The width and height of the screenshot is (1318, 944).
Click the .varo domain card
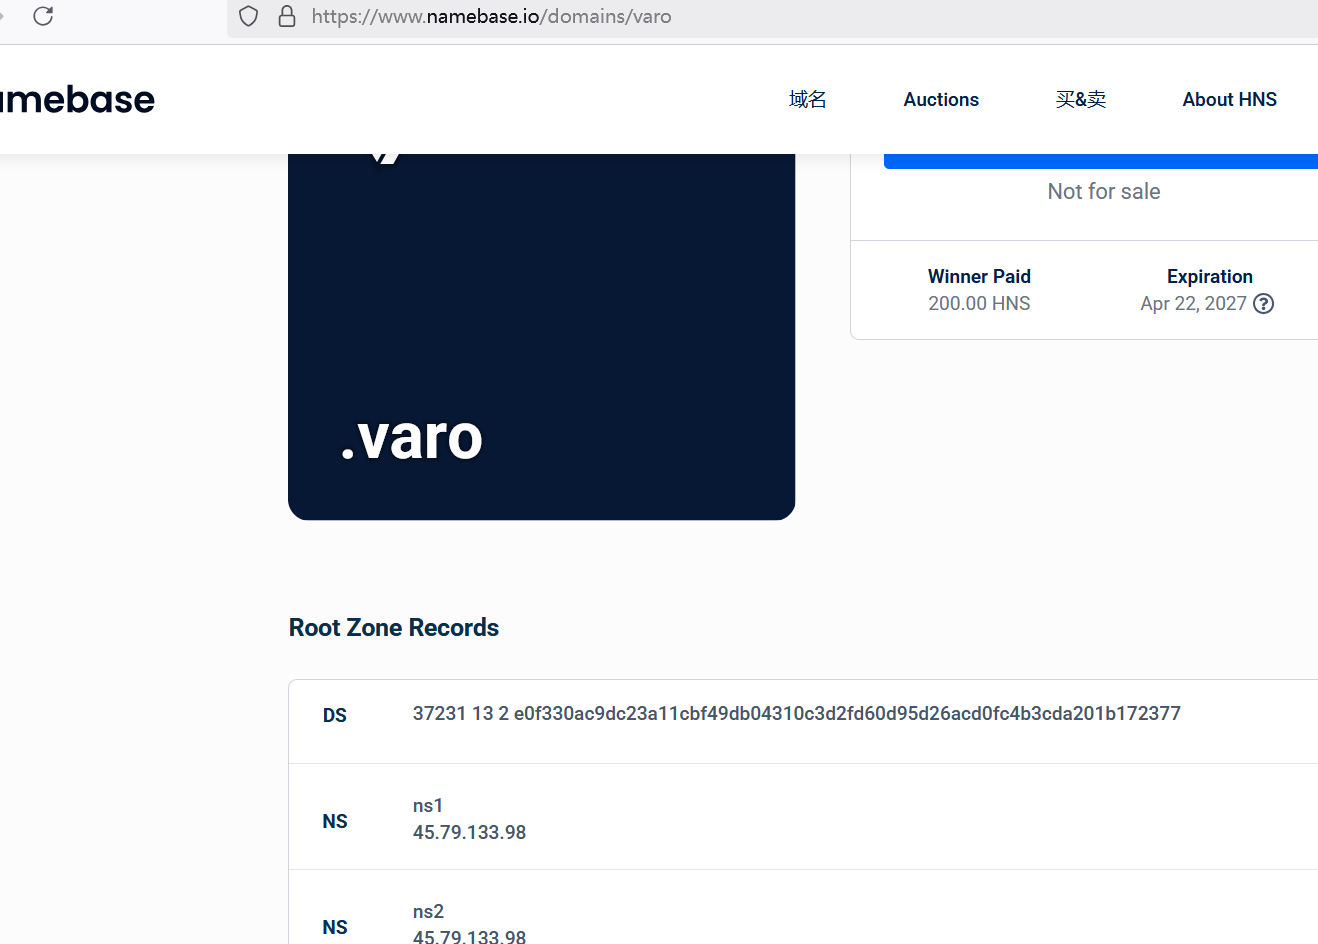(541, 337)
